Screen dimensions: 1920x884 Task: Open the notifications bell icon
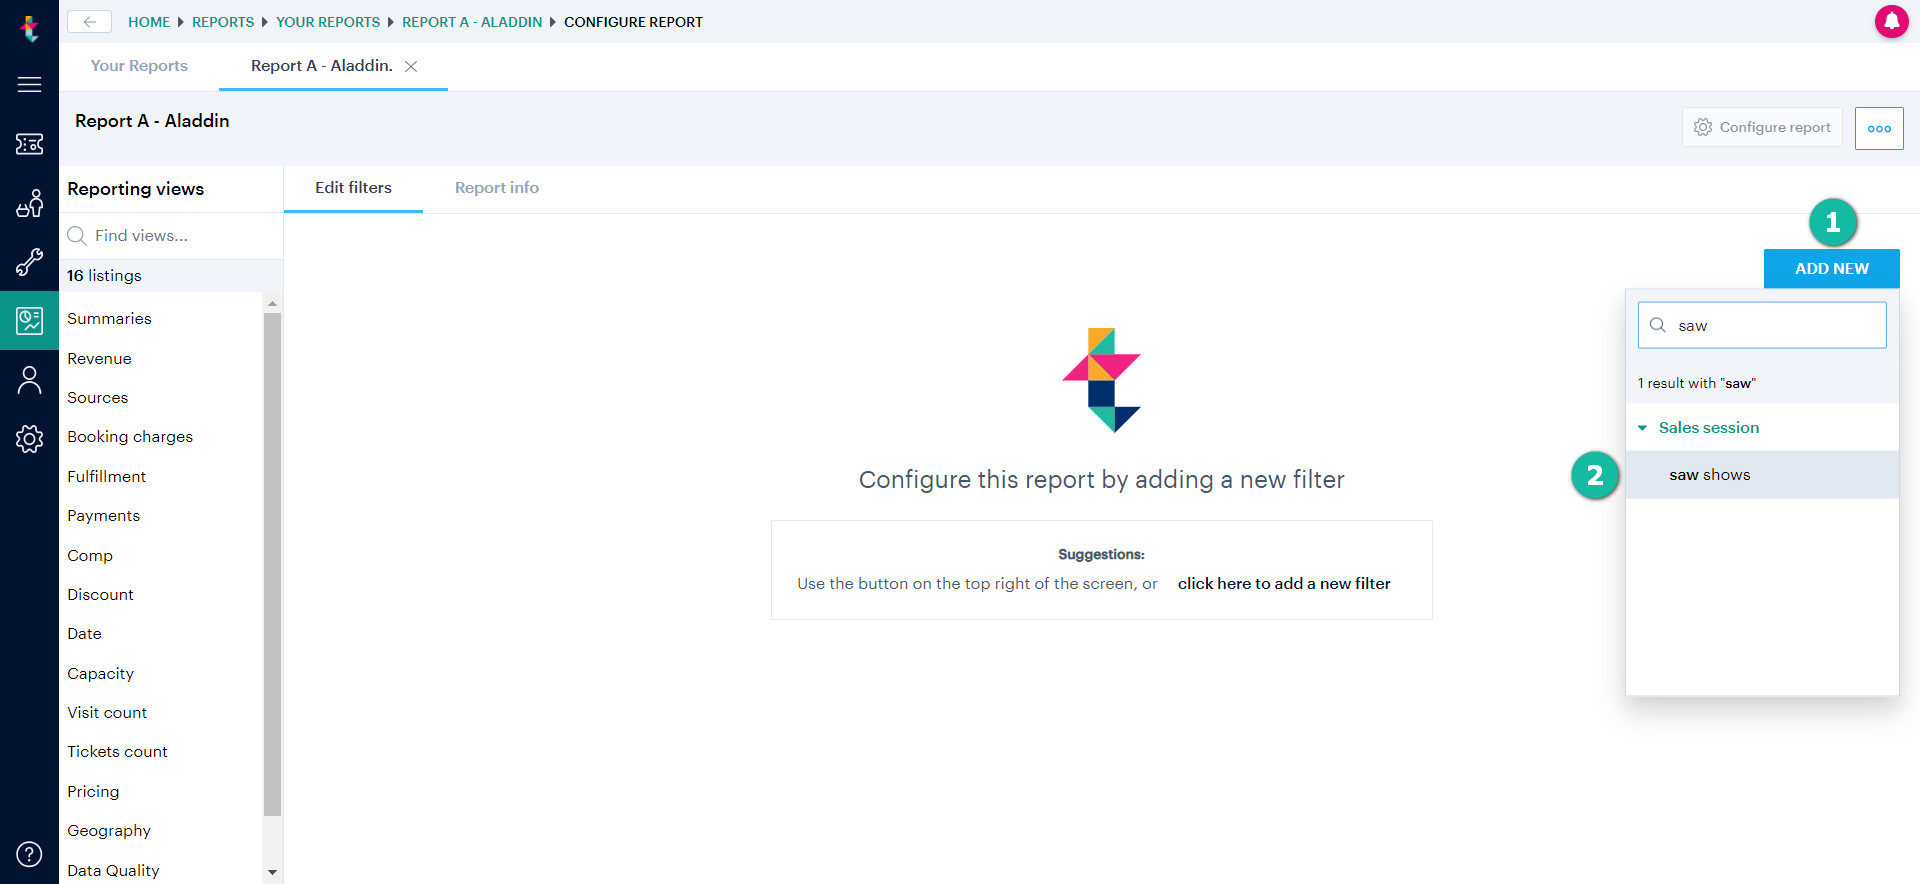point(1891,21)
